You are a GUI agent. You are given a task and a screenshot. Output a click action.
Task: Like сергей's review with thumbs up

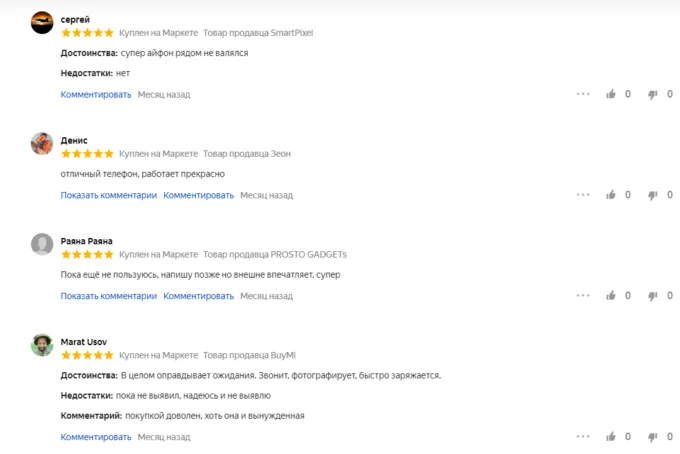tap(611, 94)
